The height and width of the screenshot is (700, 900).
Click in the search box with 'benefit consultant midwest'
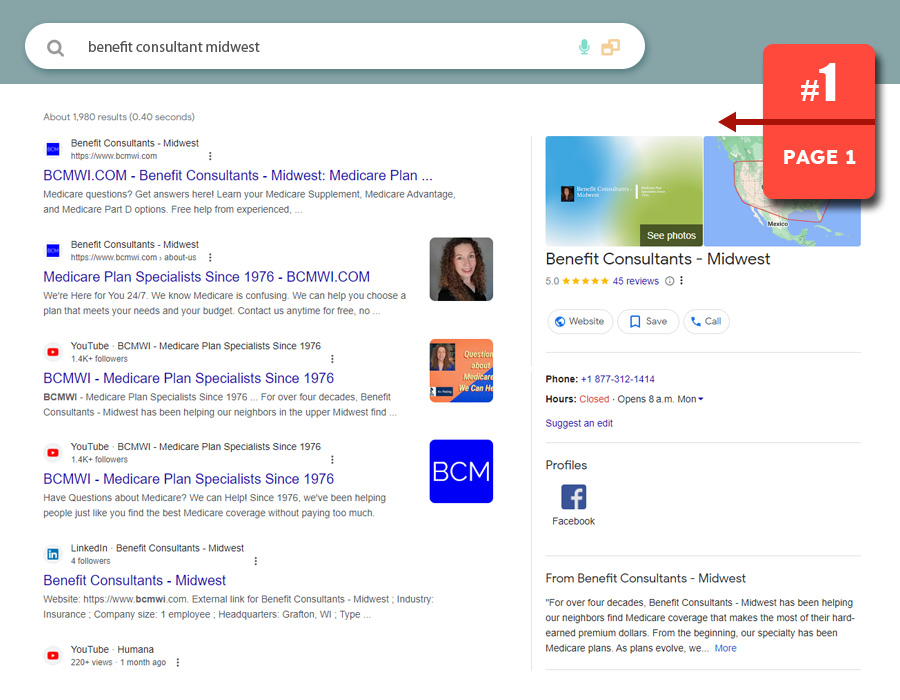(335, 46)
